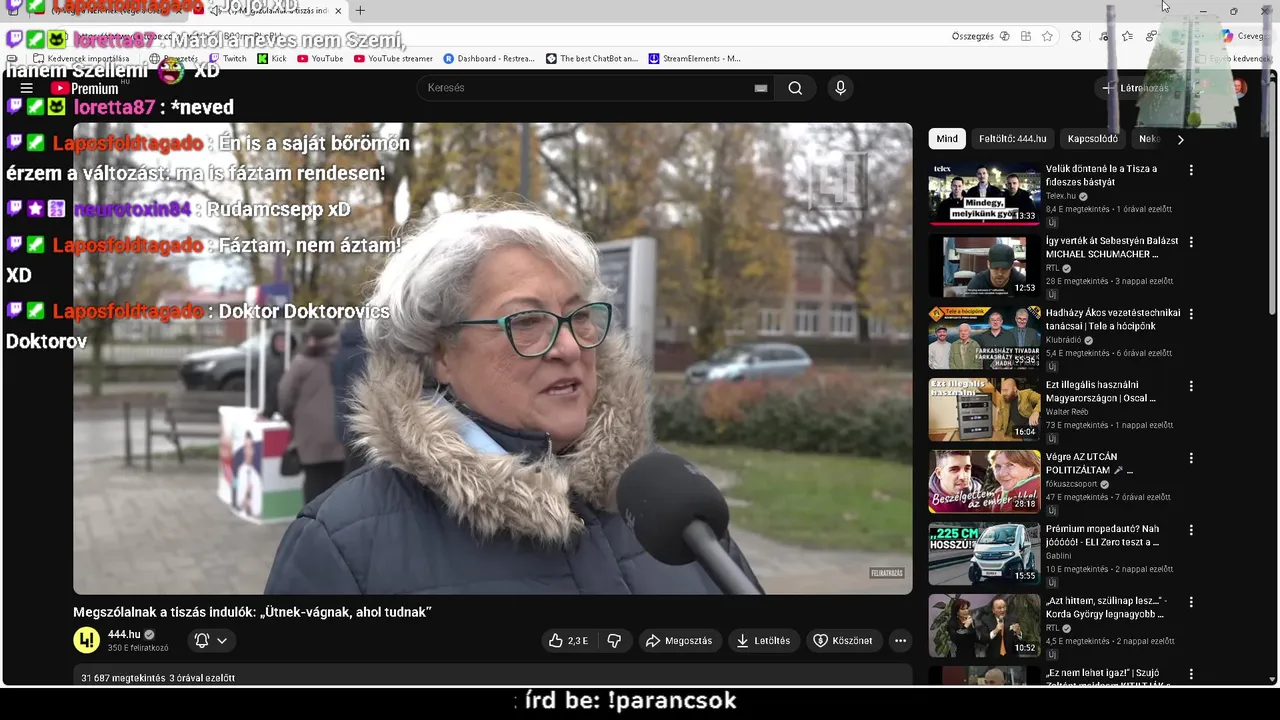This screenshot has width=1280, height=720.
Task: Open the Telex.hu channel name
Action: tap(1061, 196)
